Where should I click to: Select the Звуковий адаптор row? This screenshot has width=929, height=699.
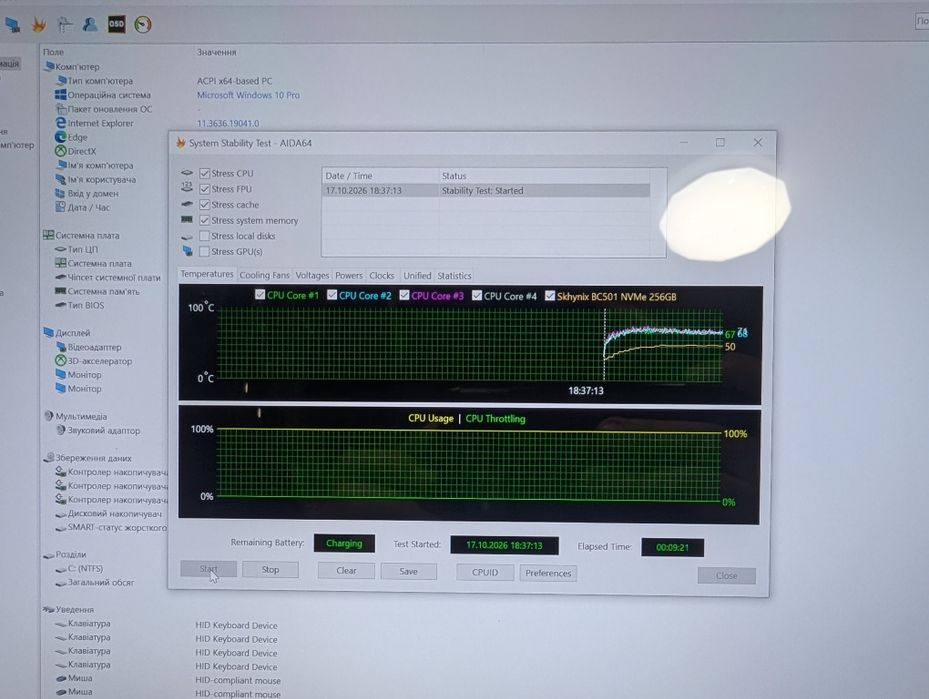pyautogui.click(x=98, y=431)
